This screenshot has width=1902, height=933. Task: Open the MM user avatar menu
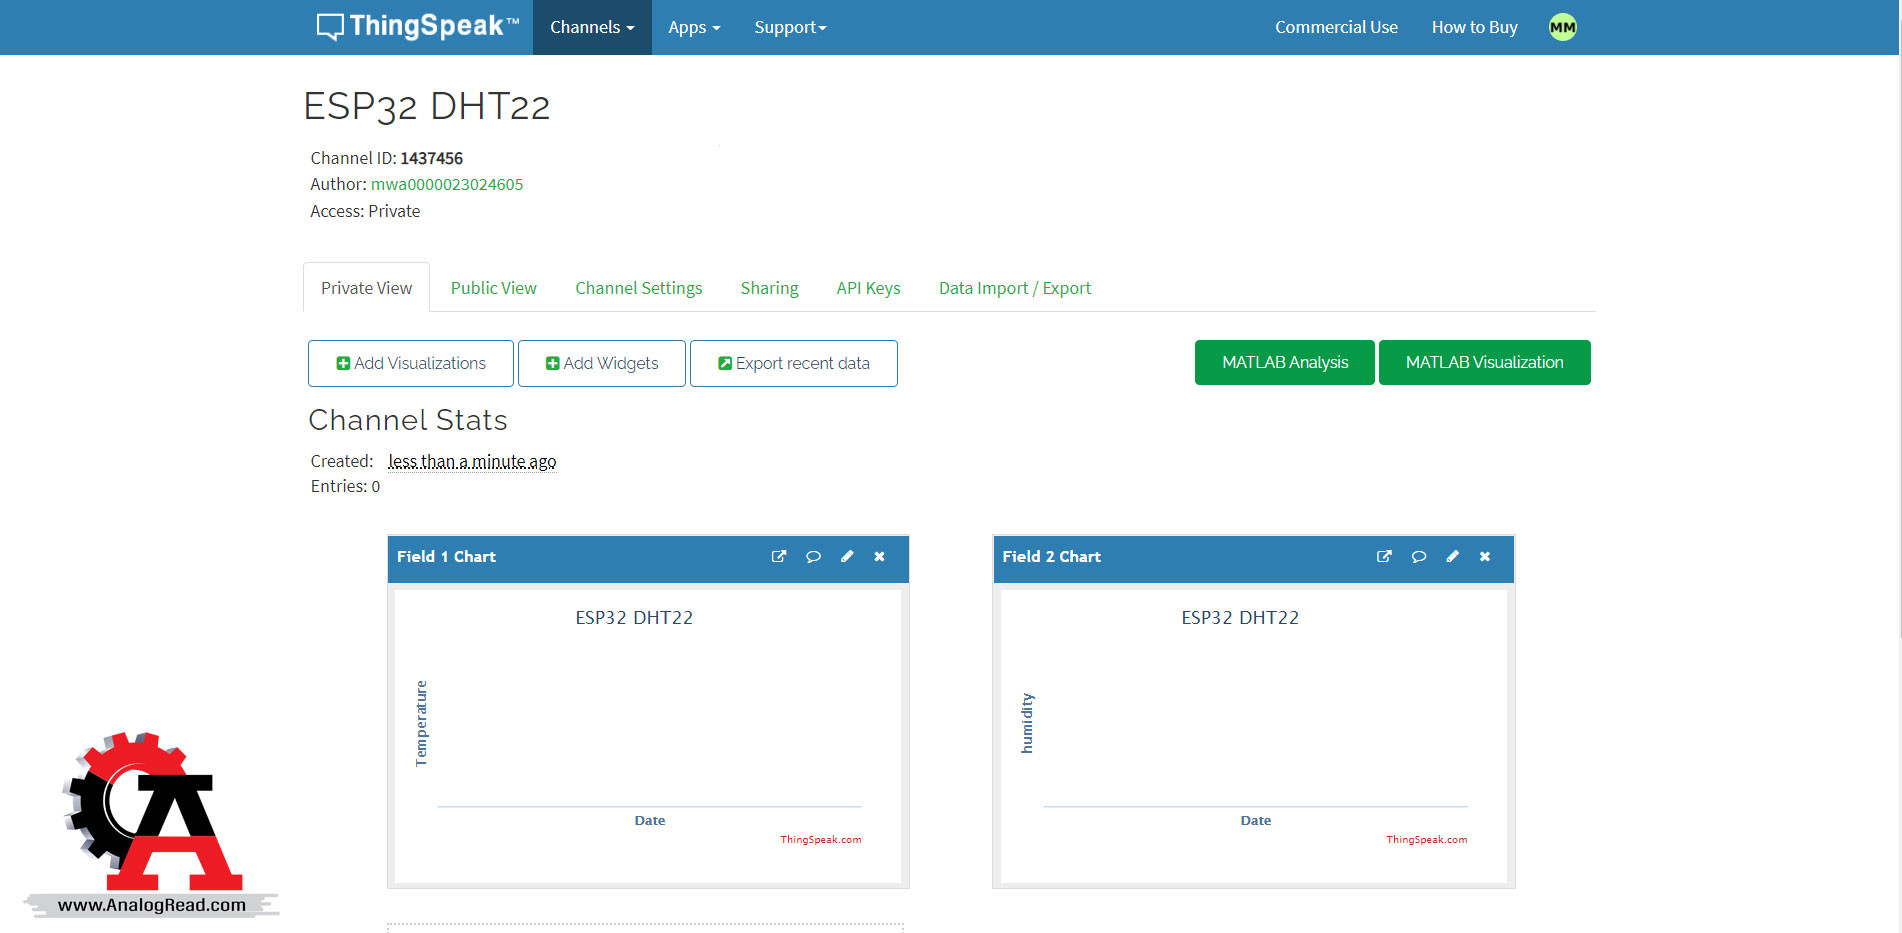click(1562, 27)
